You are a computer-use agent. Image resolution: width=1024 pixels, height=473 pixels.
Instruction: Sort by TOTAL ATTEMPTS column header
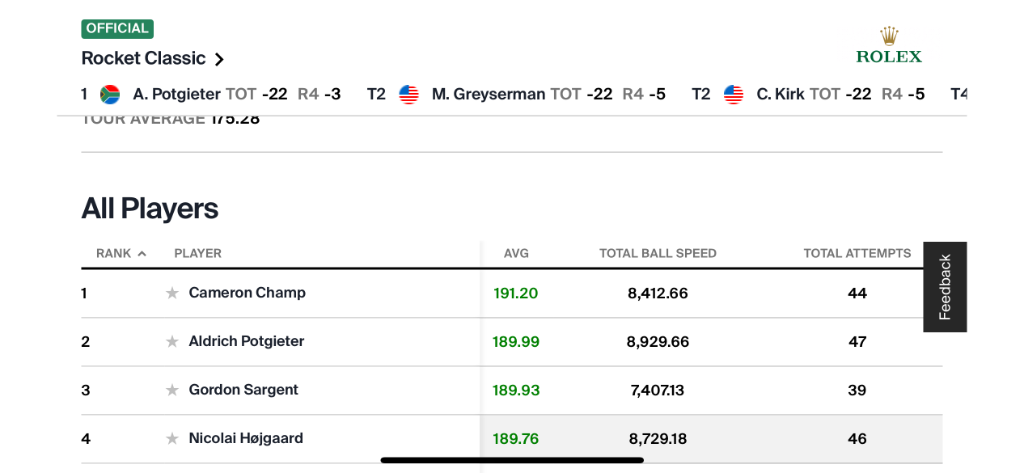click(x=857, y=253)
